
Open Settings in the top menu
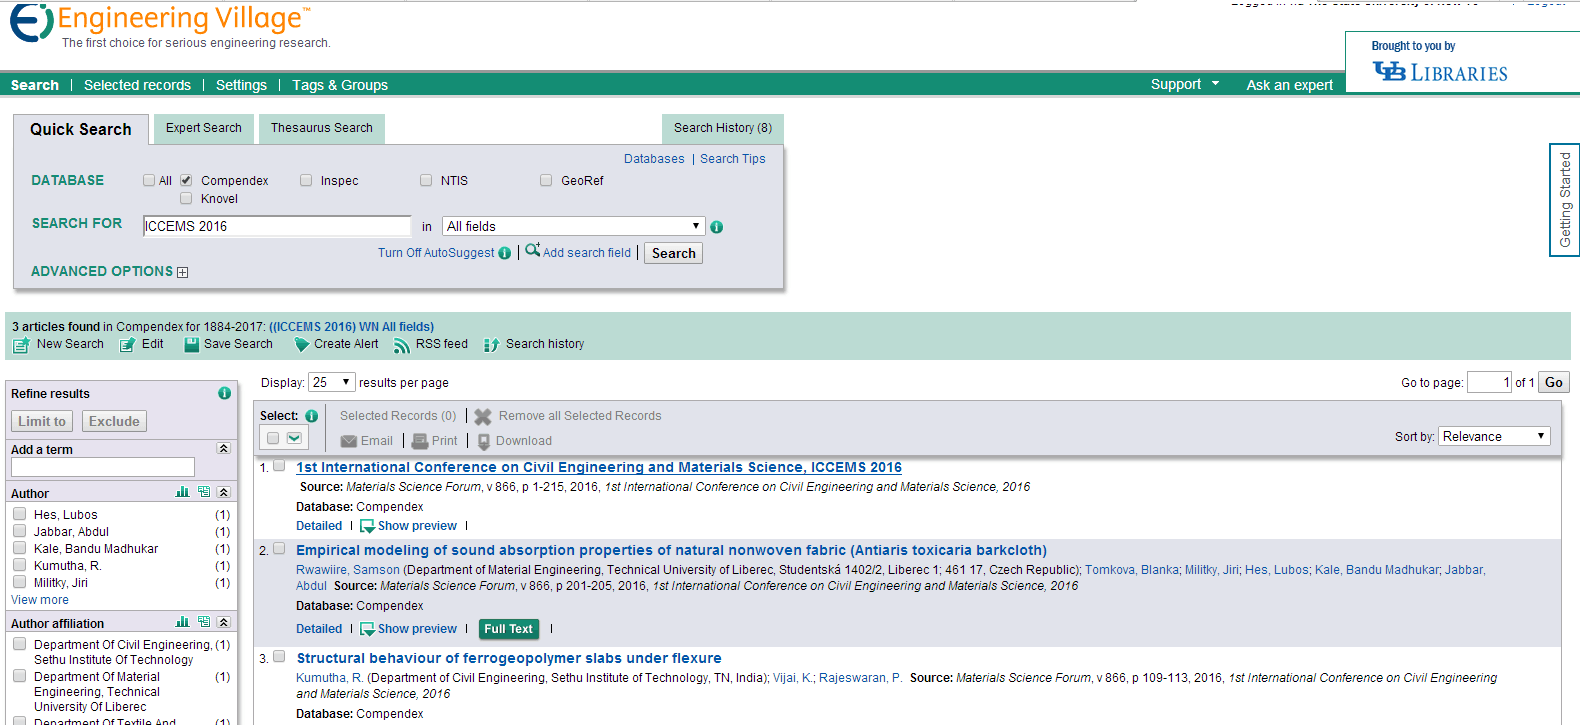click(x=241, y=85)
